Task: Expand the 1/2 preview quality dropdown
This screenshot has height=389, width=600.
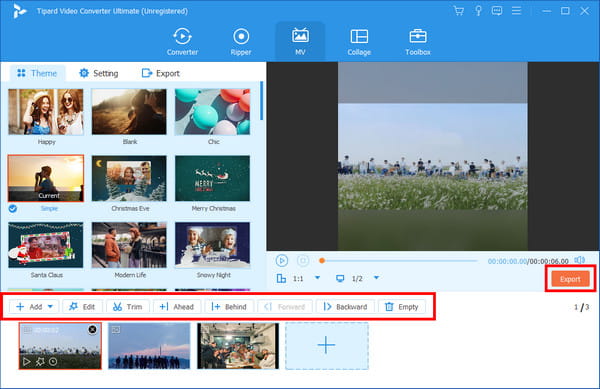Action: pos(377,278)
